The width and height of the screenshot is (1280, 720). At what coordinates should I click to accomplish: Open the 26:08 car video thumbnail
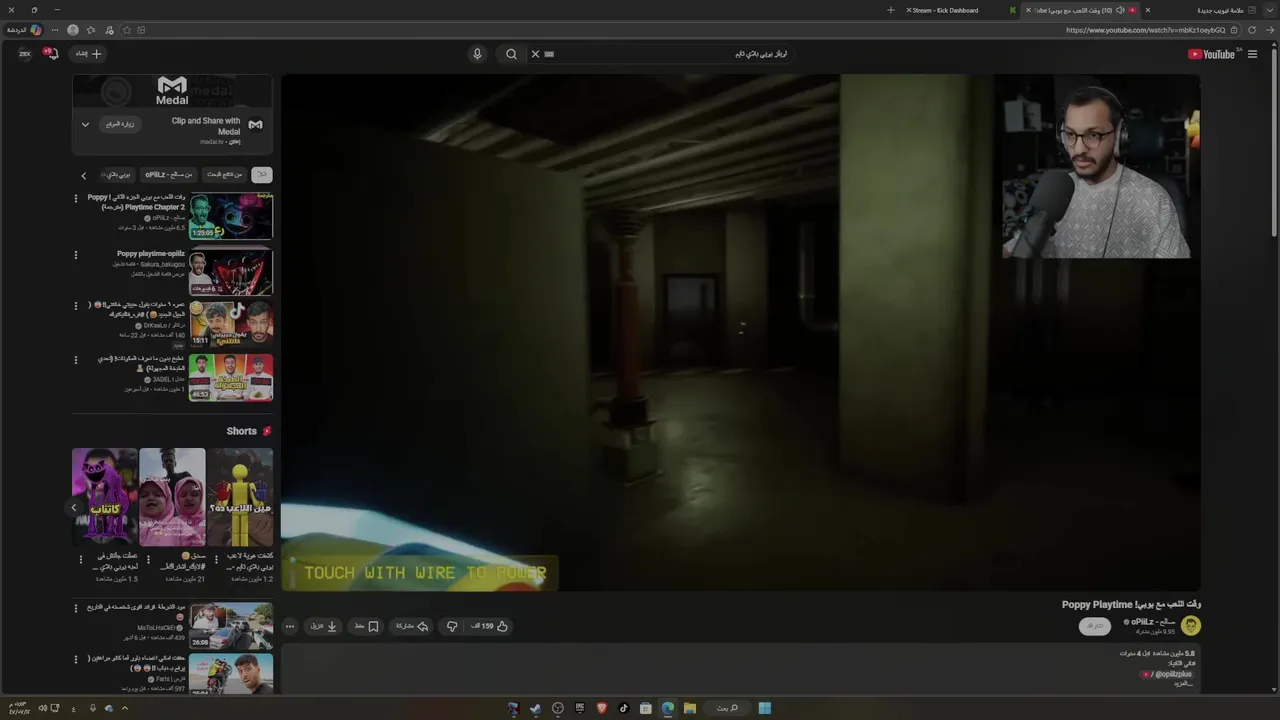pos(231,626)
